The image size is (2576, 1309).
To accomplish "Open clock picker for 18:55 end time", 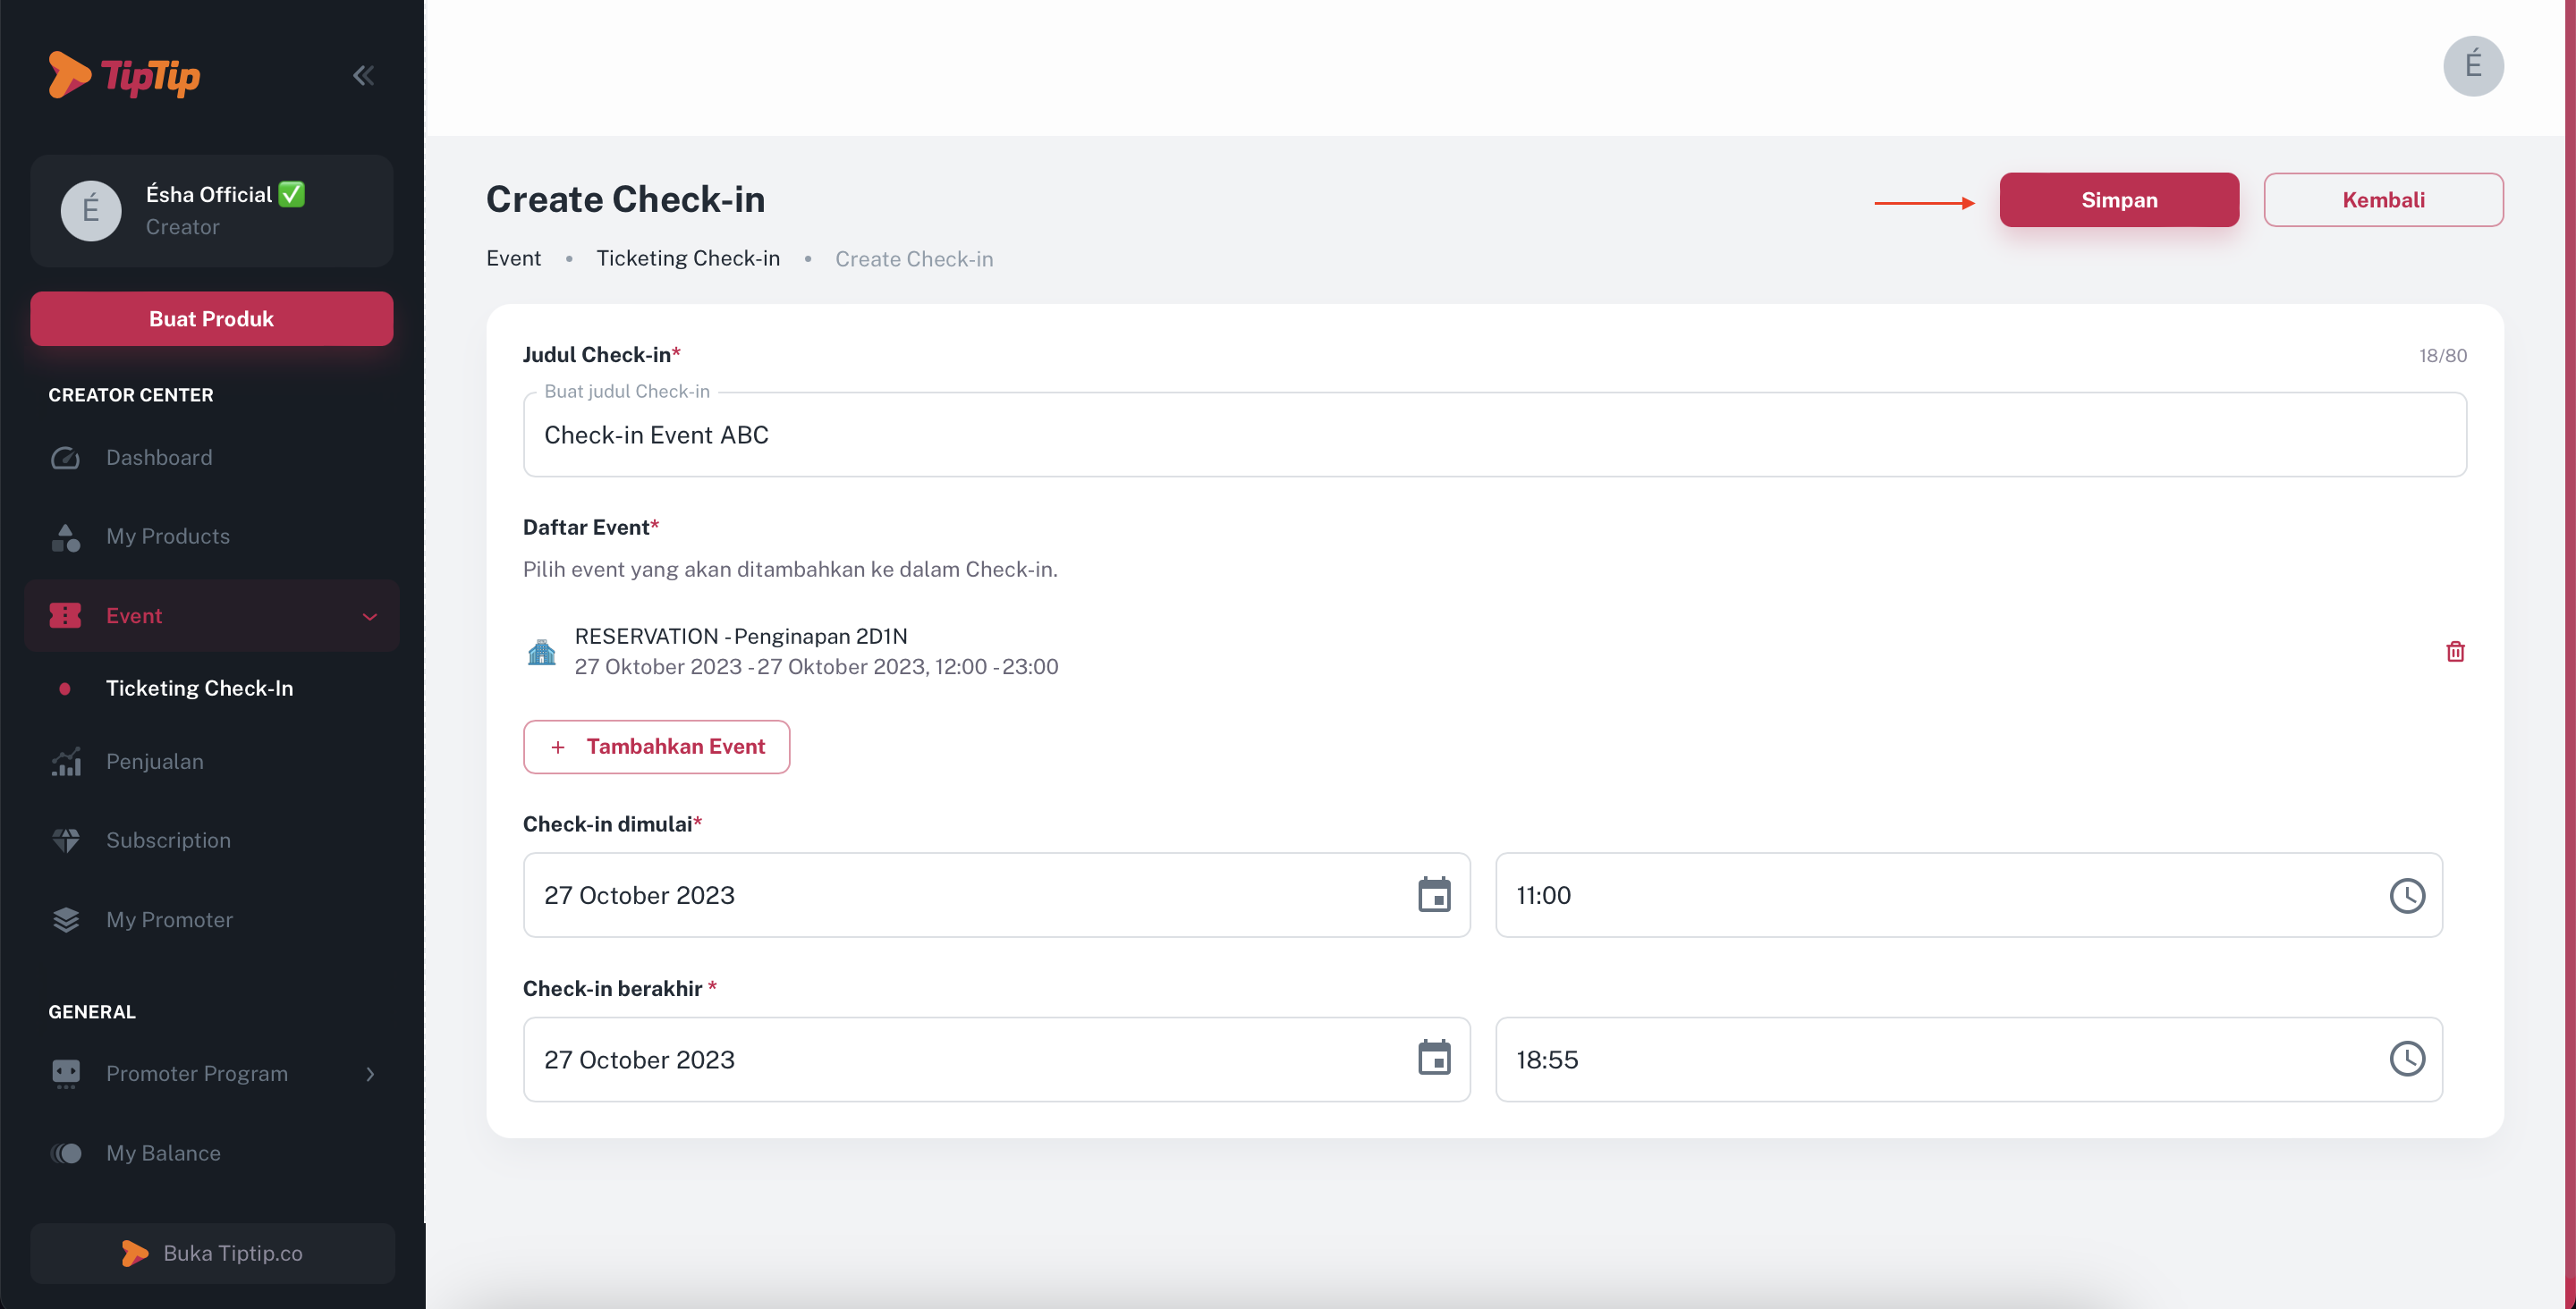I will click(x=2407, y=1058).
